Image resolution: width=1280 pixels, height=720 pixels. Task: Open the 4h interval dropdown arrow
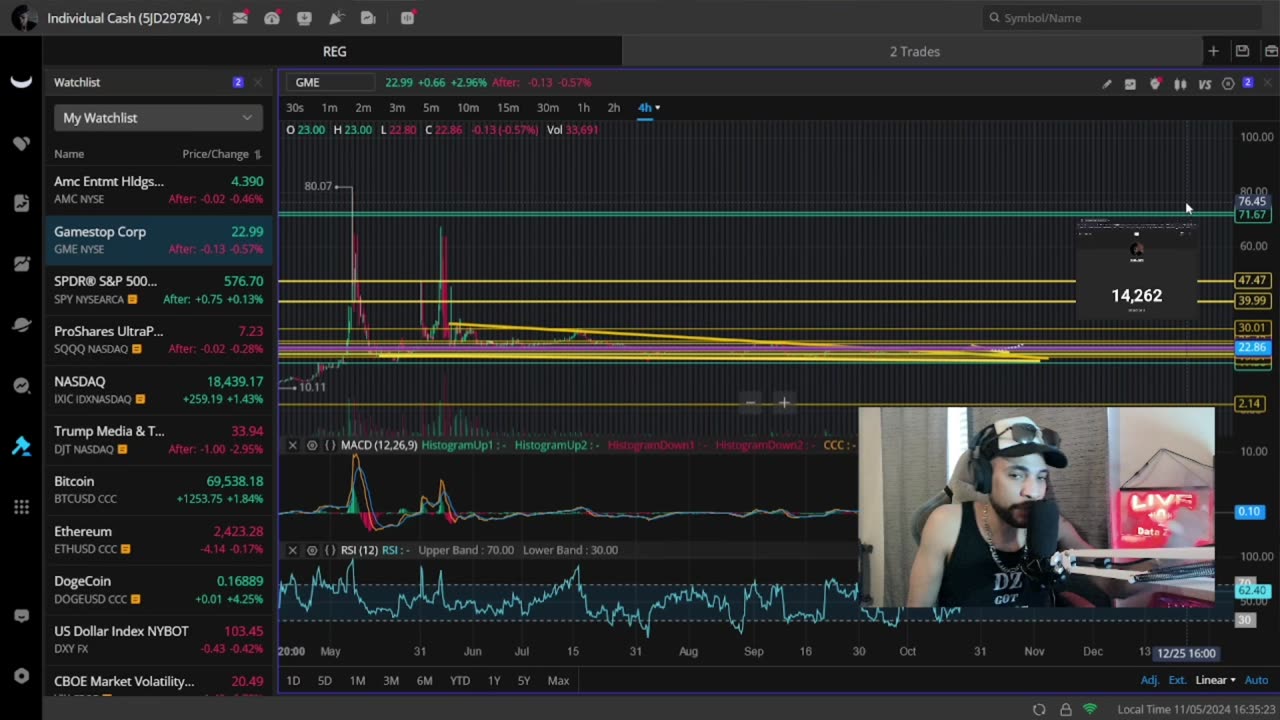pos(657,108)
